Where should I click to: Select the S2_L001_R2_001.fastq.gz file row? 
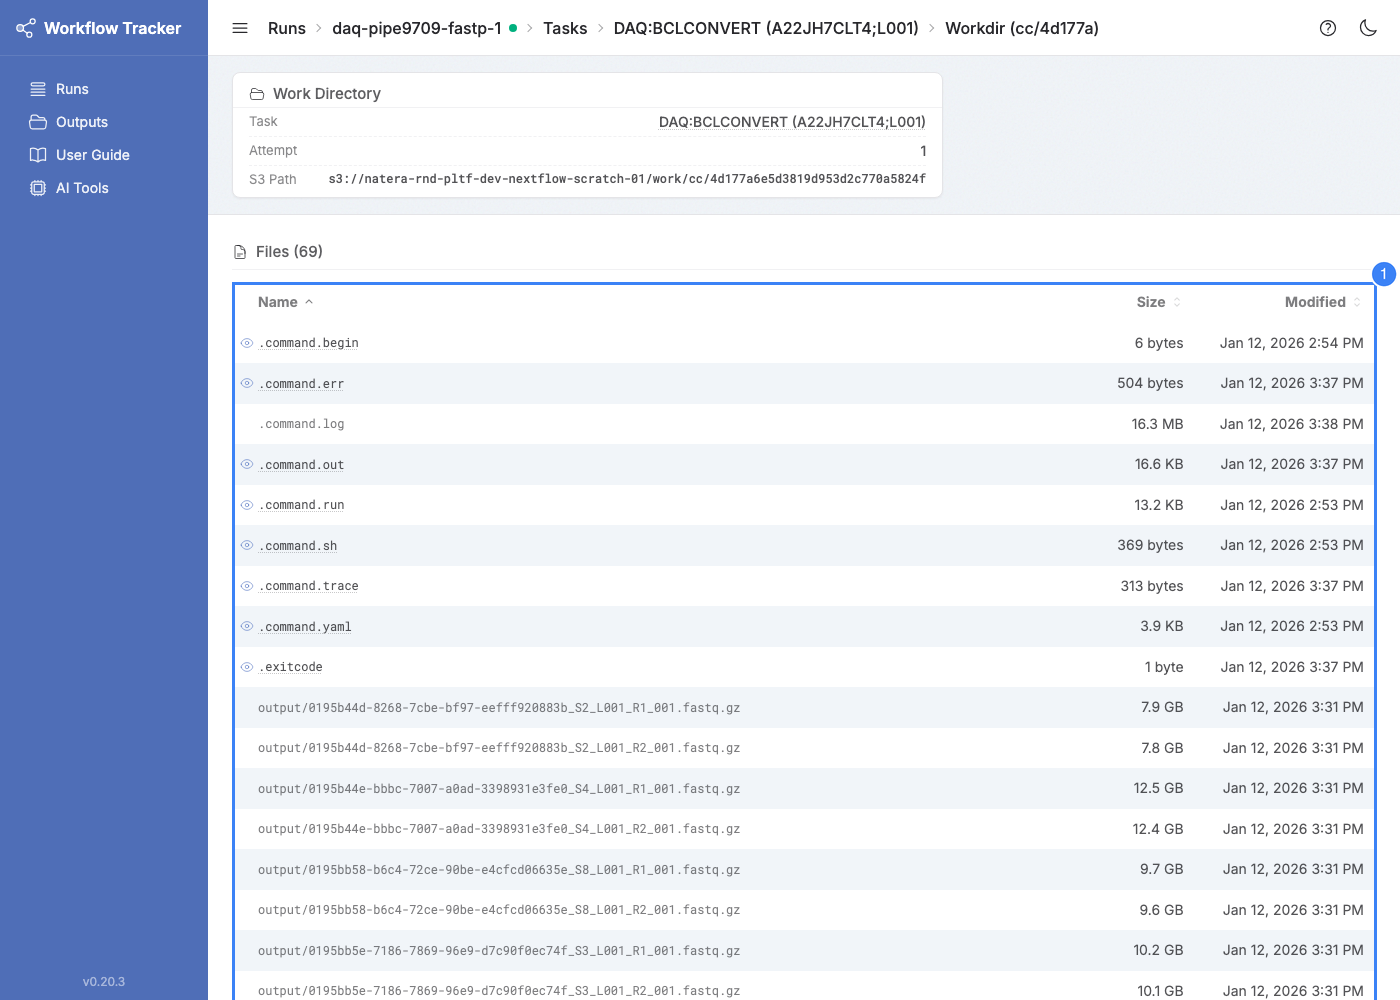804,748
